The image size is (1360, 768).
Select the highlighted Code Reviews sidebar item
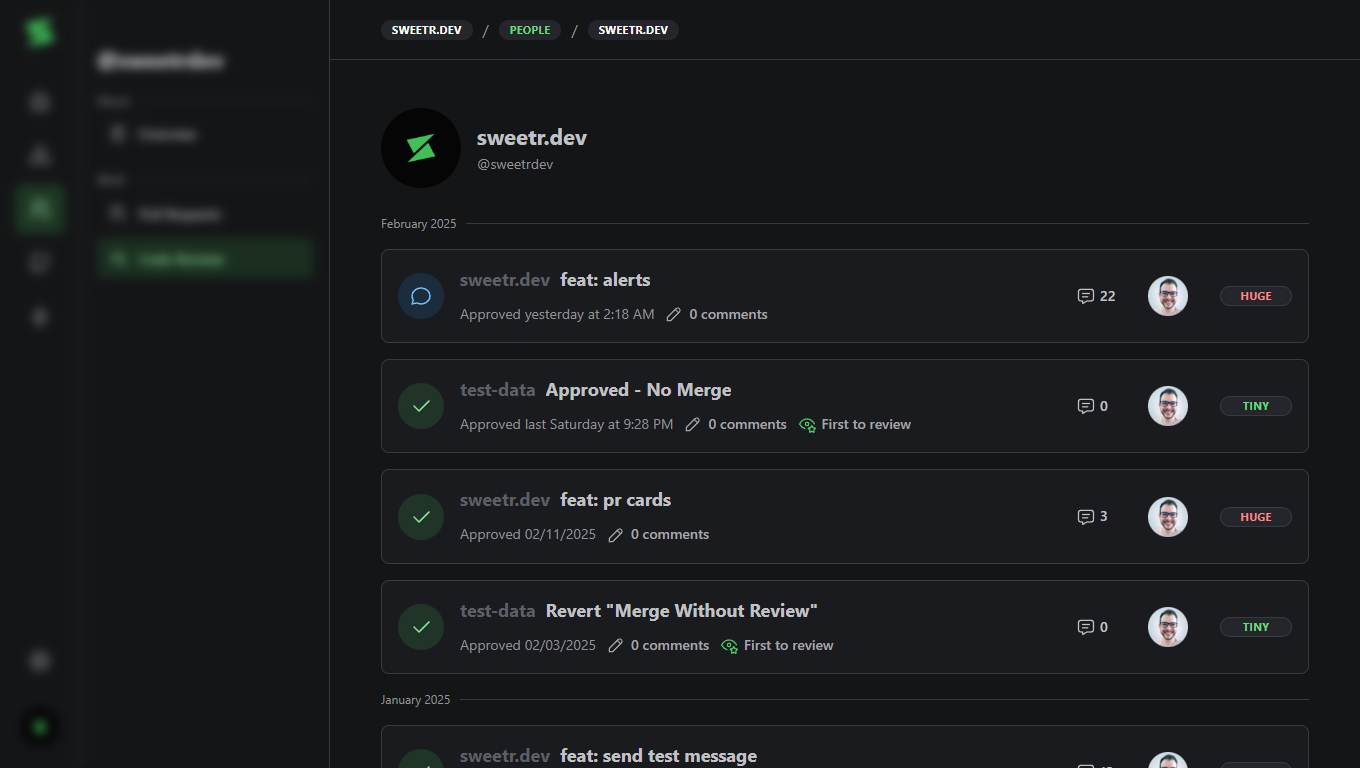(x=205, y=259)
